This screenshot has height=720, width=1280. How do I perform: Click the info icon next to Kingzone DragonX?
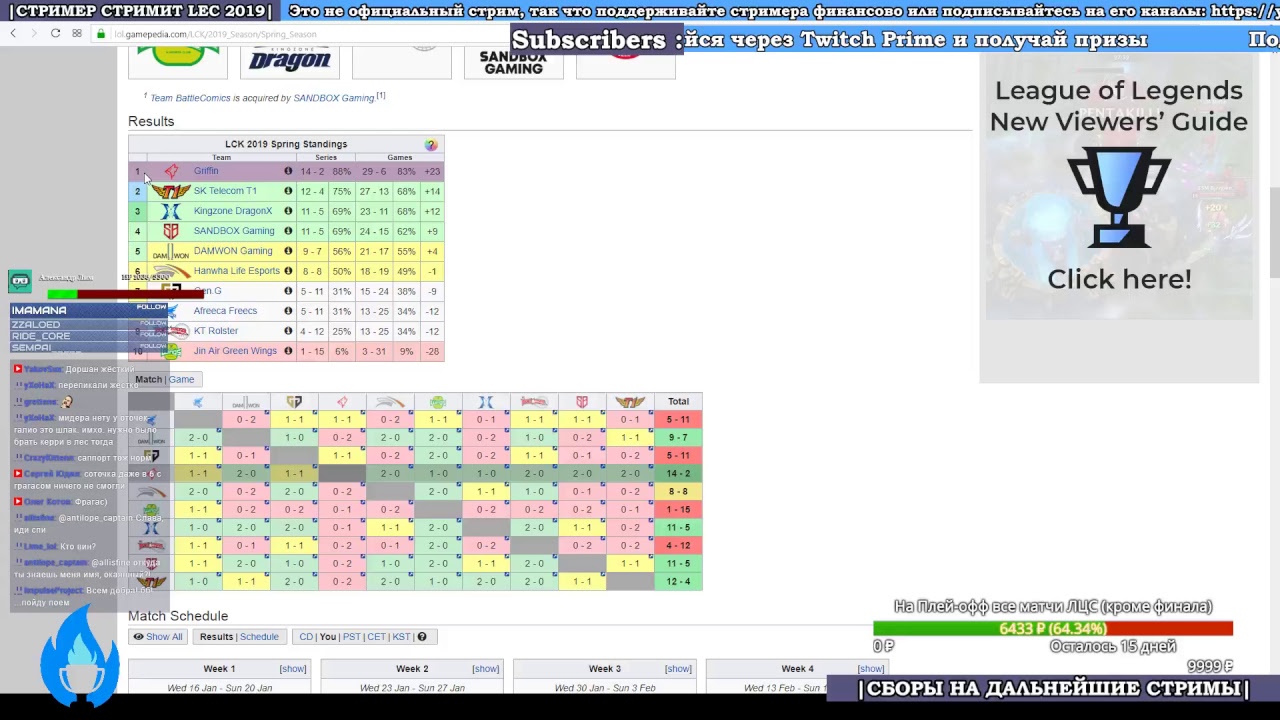[x=288, y=211]
